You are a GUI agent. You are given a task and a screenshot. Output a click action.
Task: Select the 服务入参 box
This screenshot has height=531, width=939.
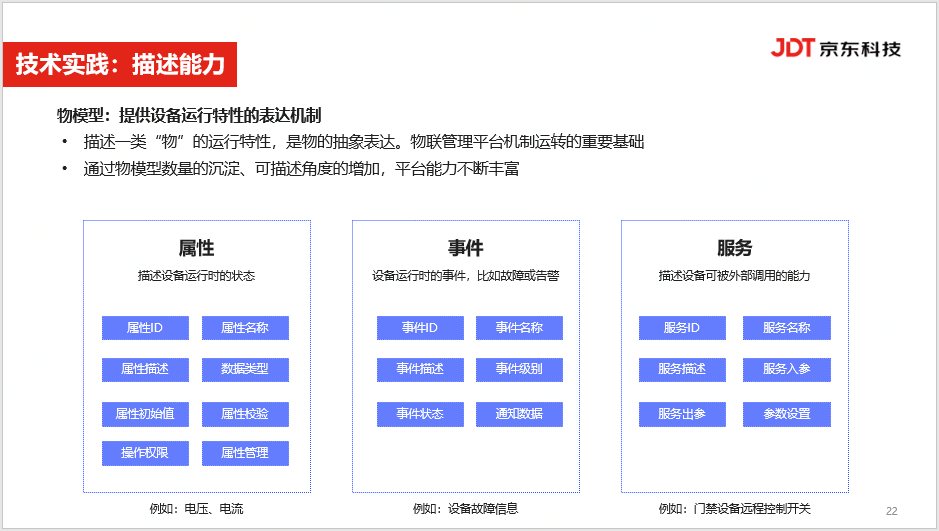[787, 369]
